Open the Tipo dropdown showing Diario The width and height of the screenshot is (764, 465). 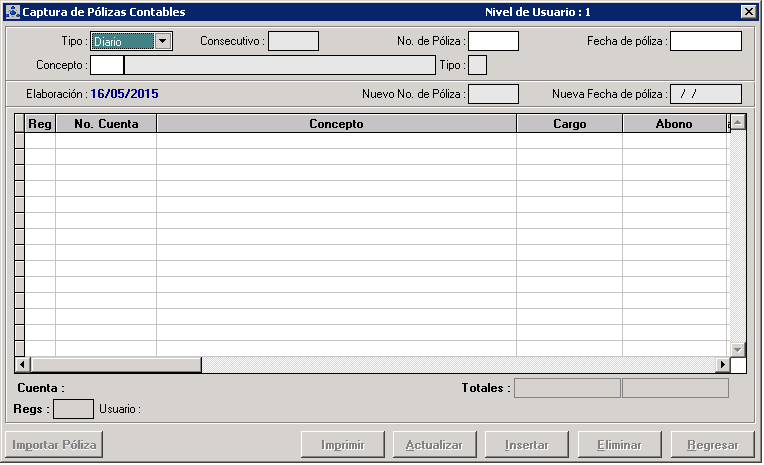tap(163, 41)
